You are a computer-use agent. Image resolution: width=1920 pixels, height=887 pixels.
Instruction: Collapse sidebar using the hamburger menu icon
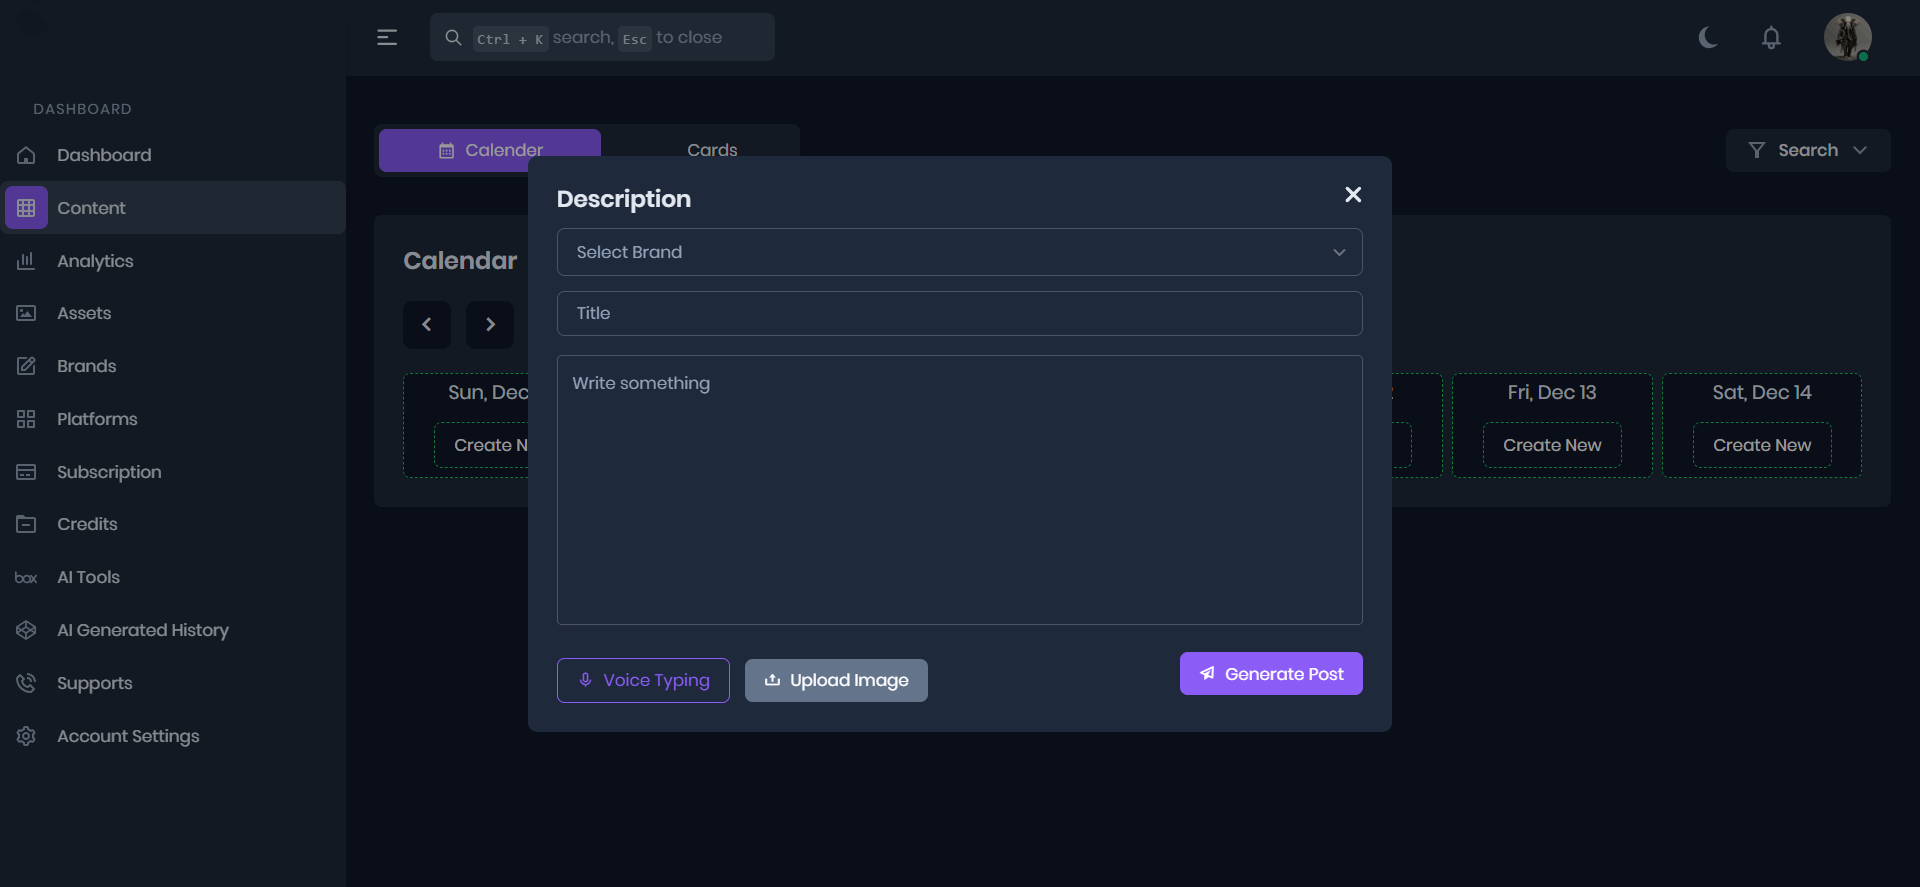pyautogui.click(x=387, y=38)
